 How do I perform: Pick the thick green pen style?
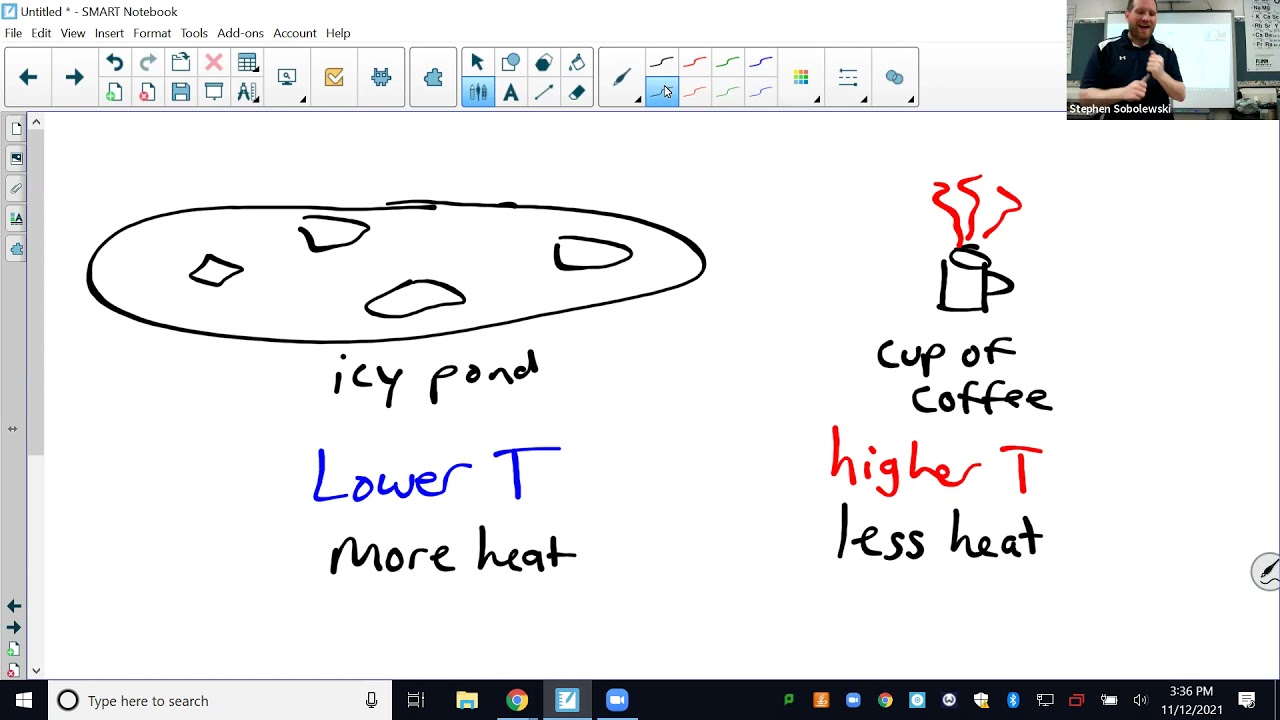727,63
